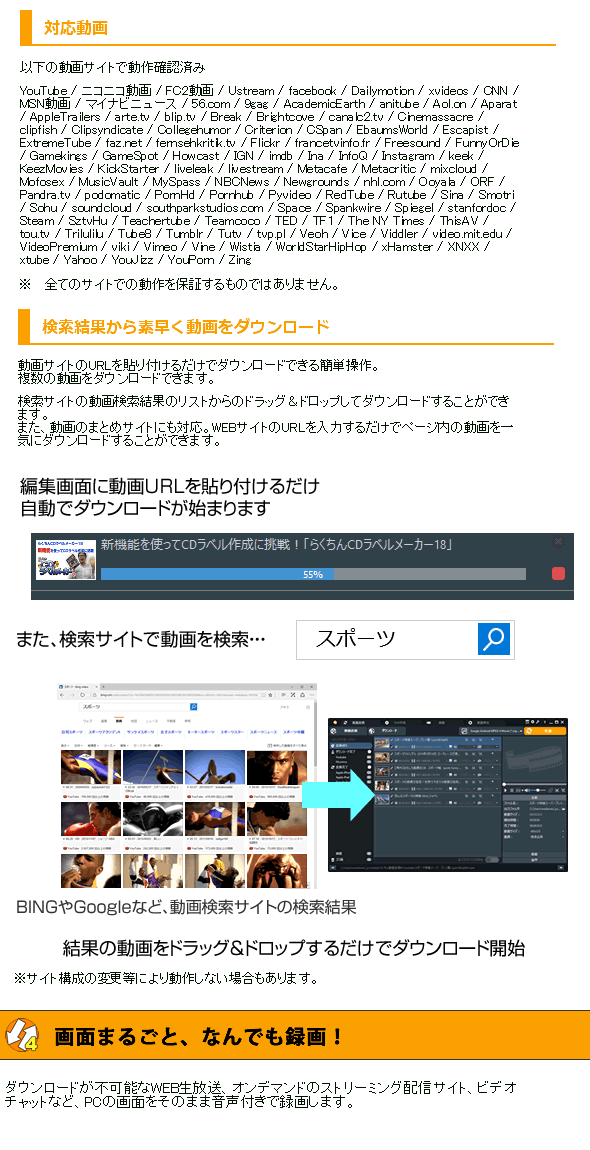Click the MSN動画 site name
The width and height of the screenshot is (590, 1150).
45,104
